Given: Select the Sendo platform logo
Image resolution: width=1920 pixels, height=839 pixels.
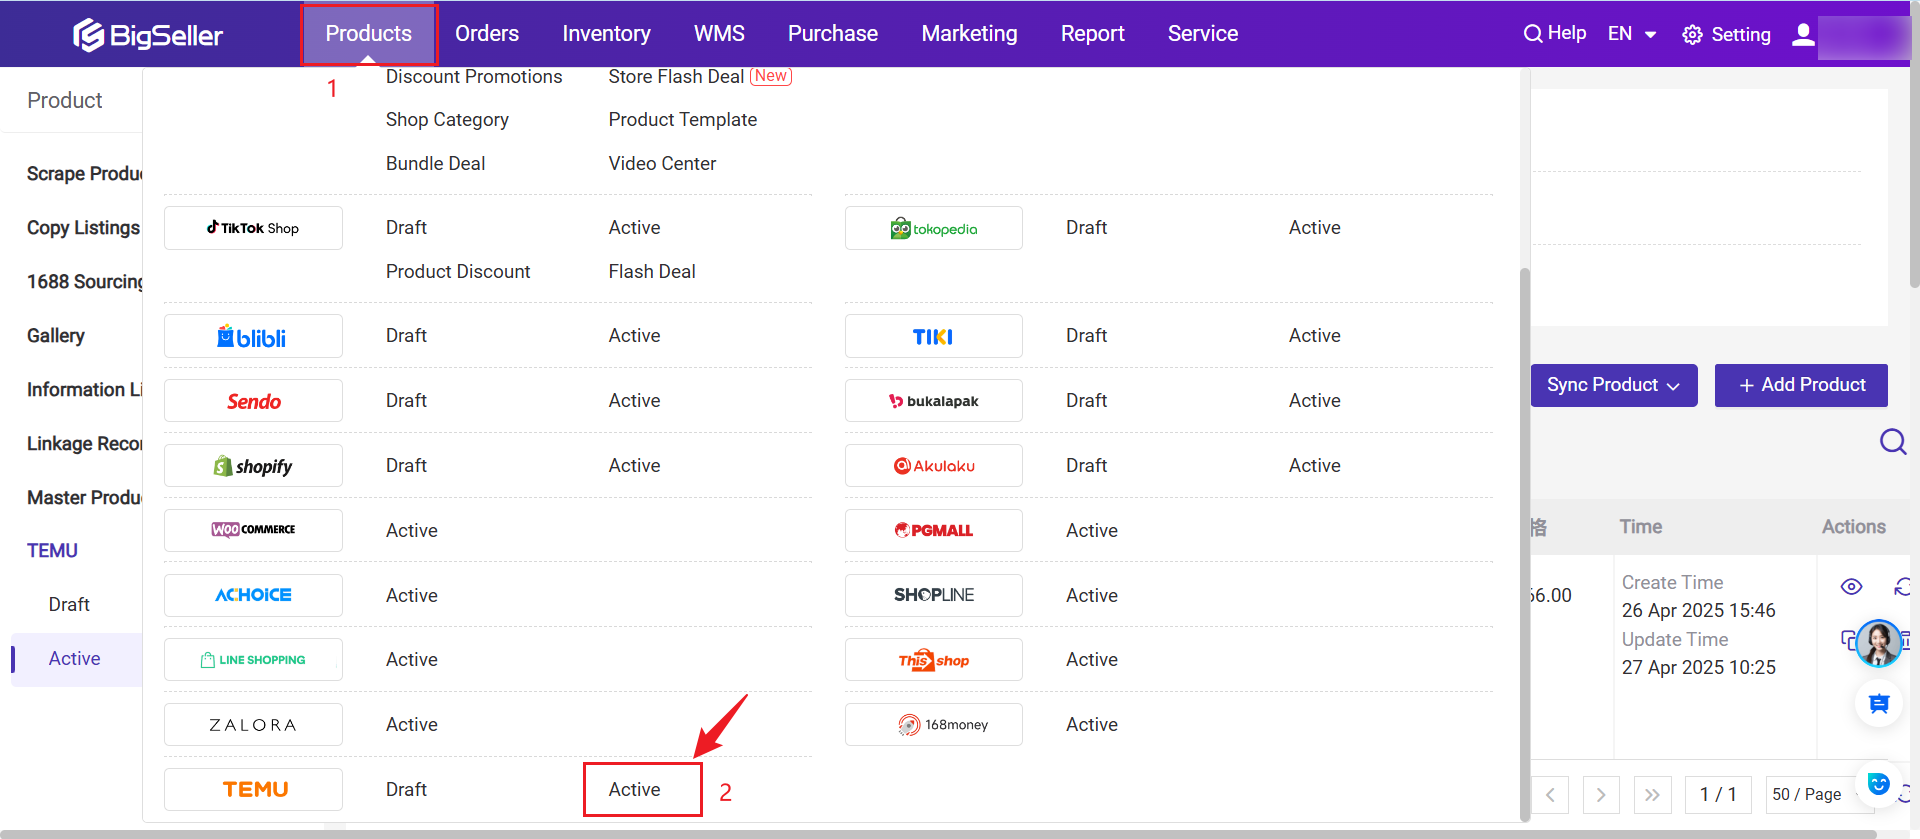Looking at the screenshot, I should point(253,401).
